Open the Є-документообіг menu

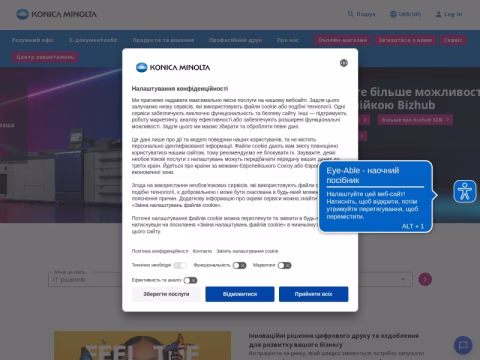point(93,40)
